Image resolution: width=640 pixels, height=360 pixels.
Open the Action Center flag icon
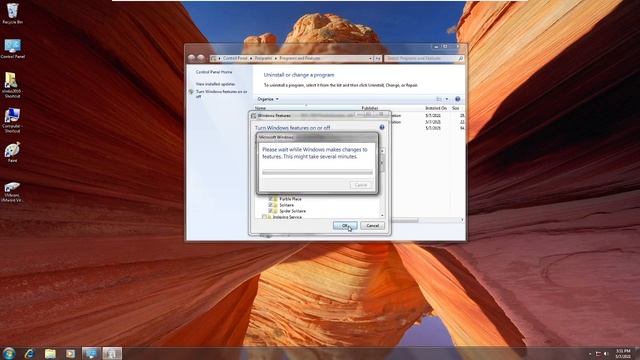tap(598, 354)
